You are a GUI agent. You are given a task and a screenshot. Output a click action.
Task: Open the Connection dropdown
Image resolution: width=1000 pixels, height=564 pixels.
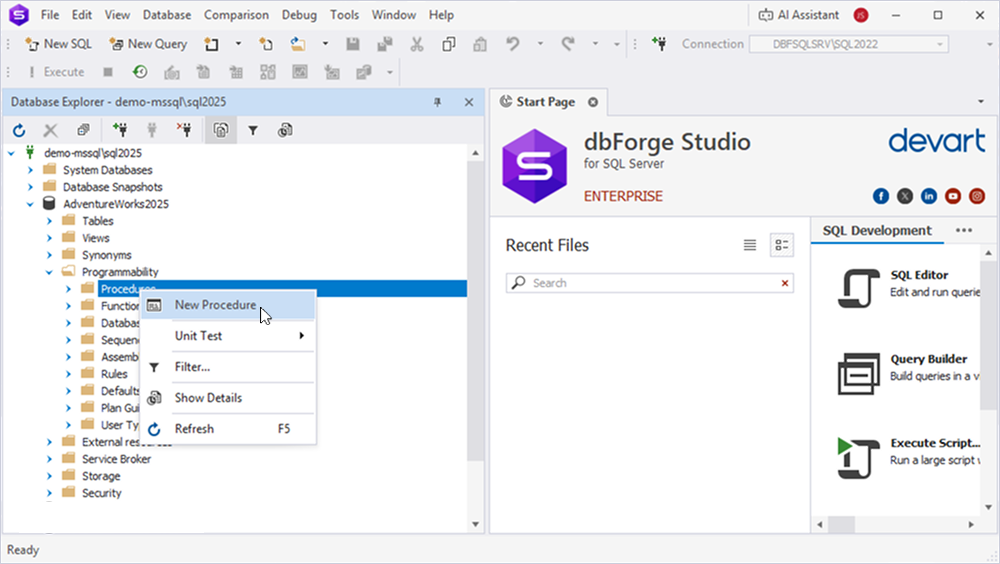[x=939, y=45]
